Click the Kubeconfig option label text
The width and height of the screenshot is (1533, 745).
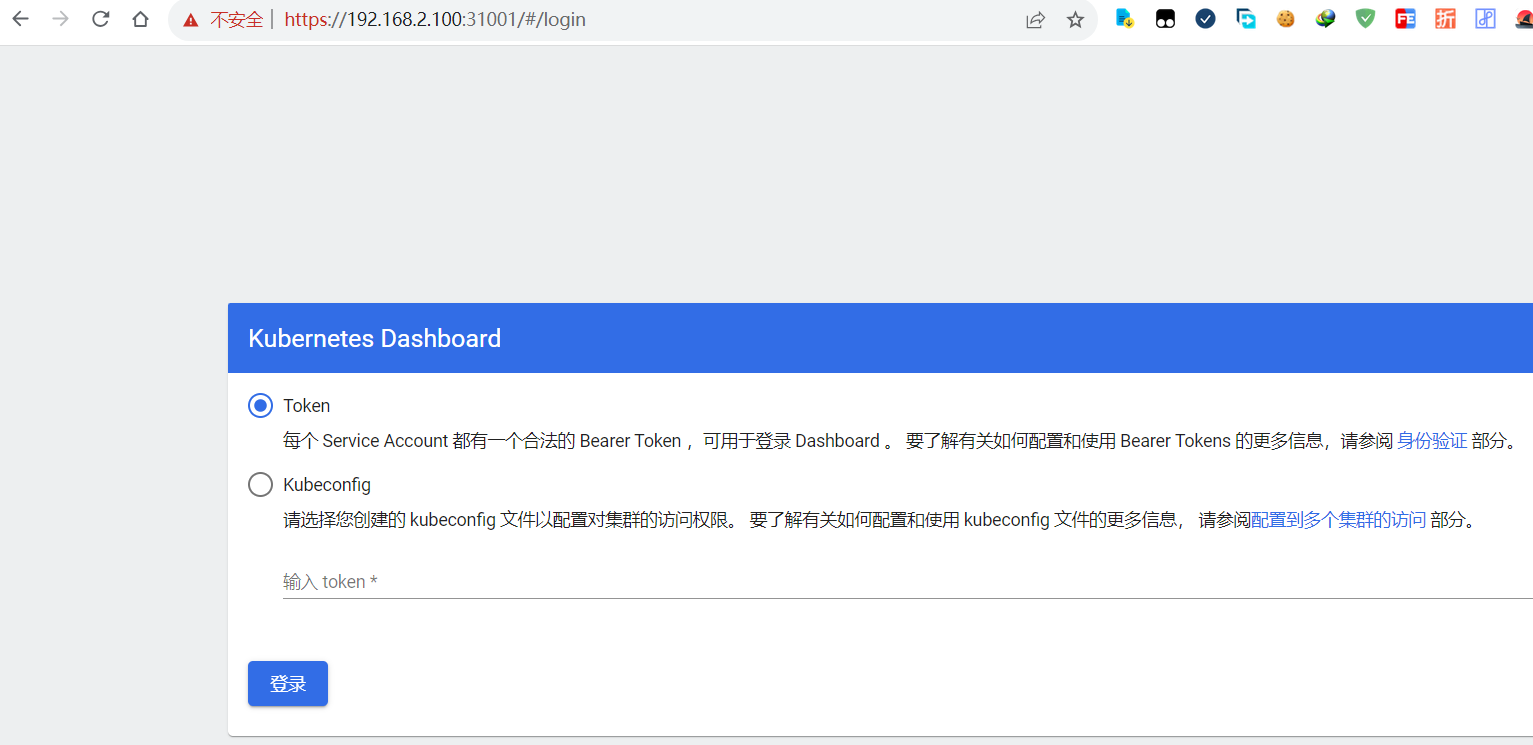327,485
